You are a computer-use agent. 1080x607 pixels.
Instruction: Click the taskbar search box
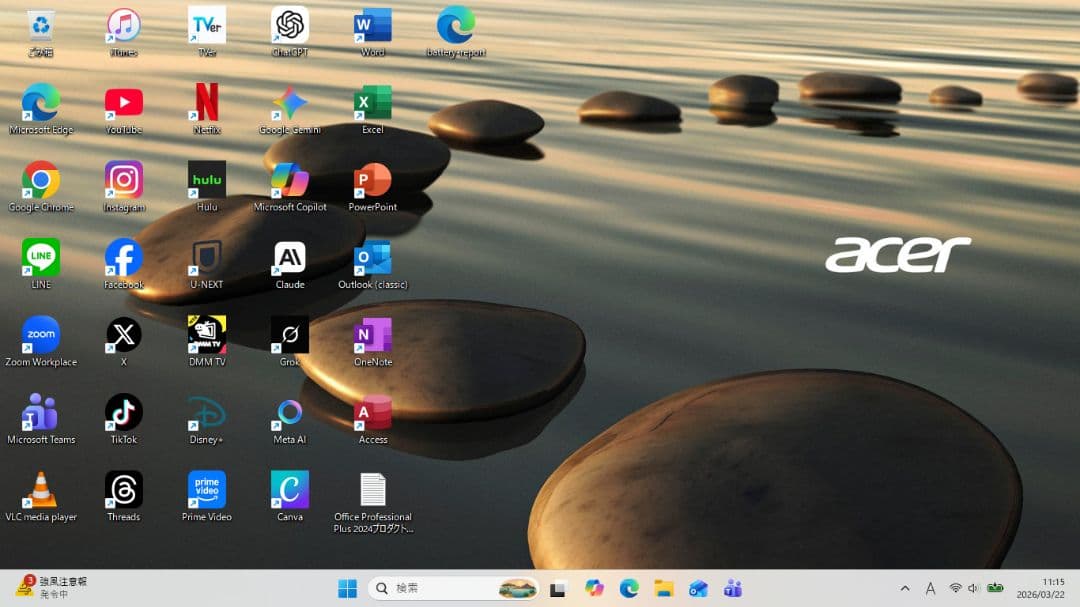click(440, 589)
